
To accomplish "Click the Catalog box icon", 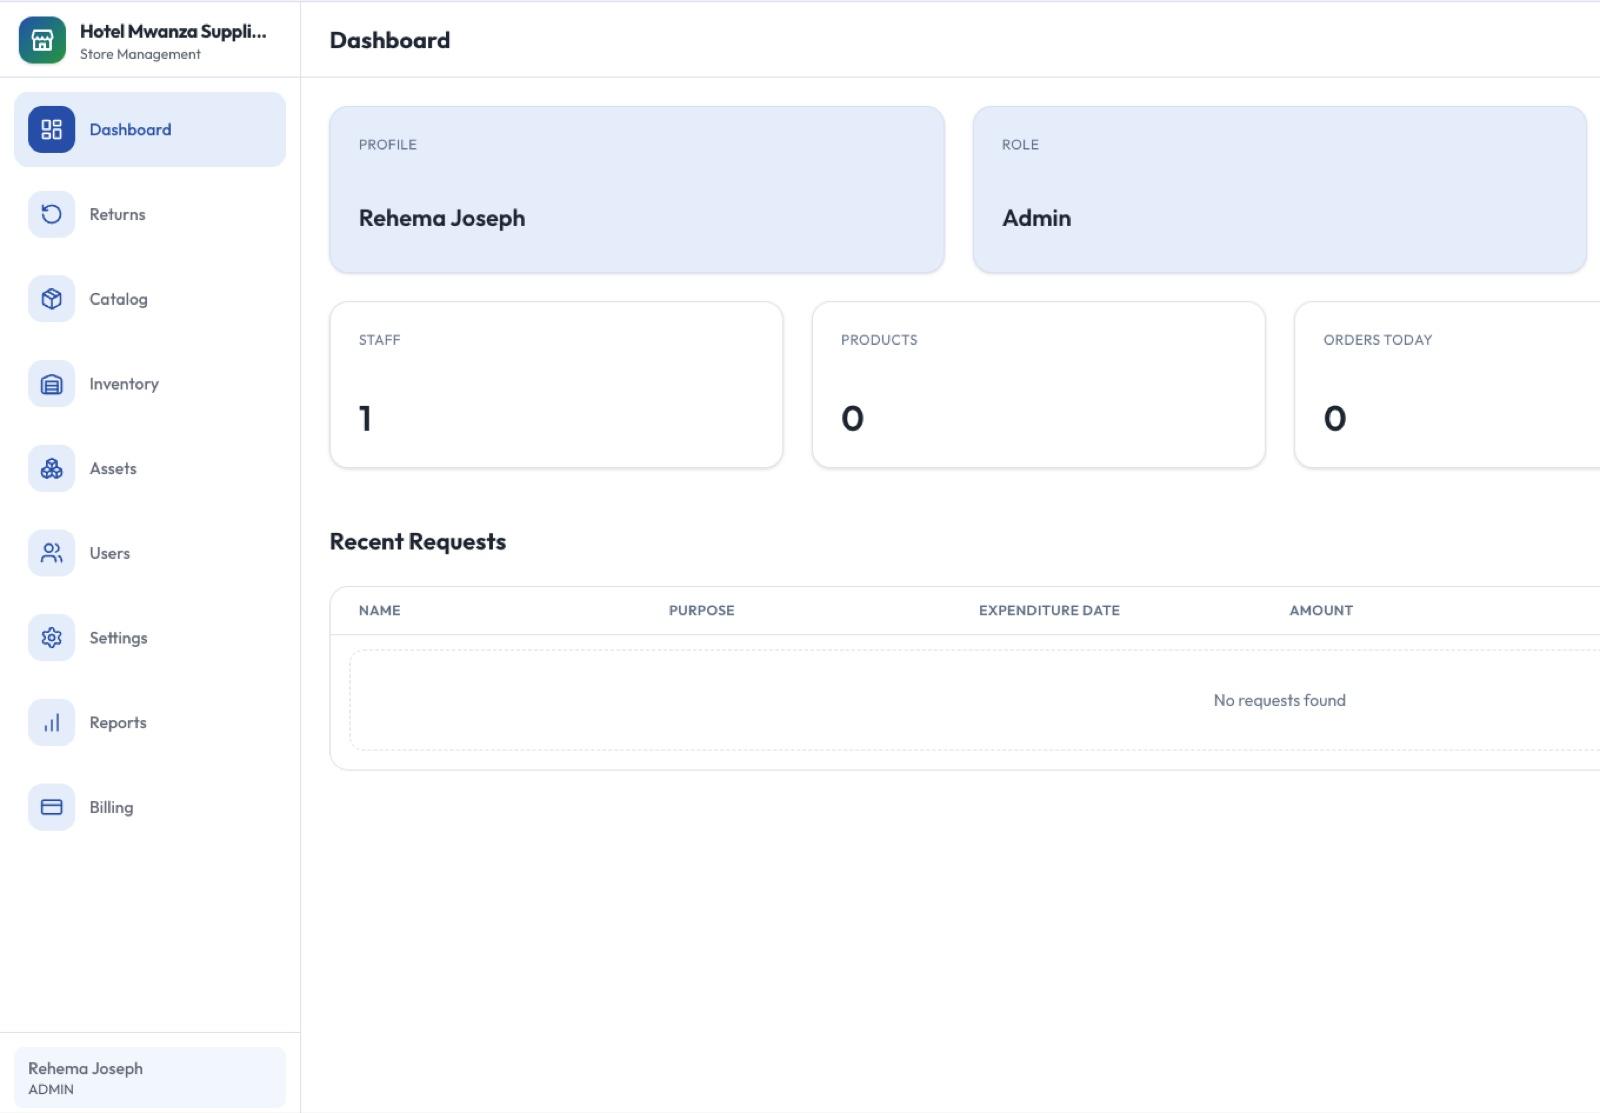I will tap(51, 299).
